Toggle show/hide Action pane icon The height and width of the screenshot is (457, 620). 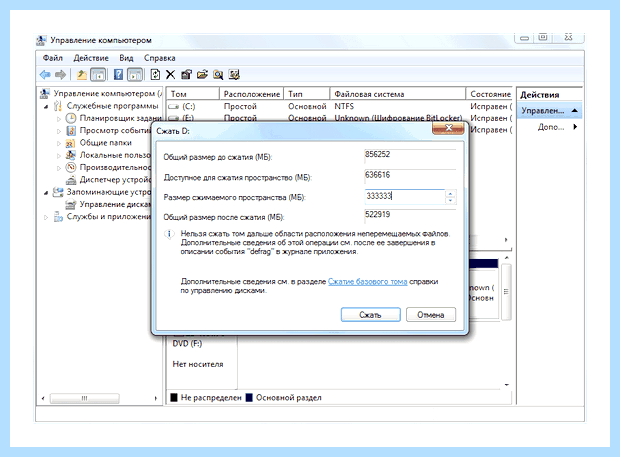coord(135,74)
